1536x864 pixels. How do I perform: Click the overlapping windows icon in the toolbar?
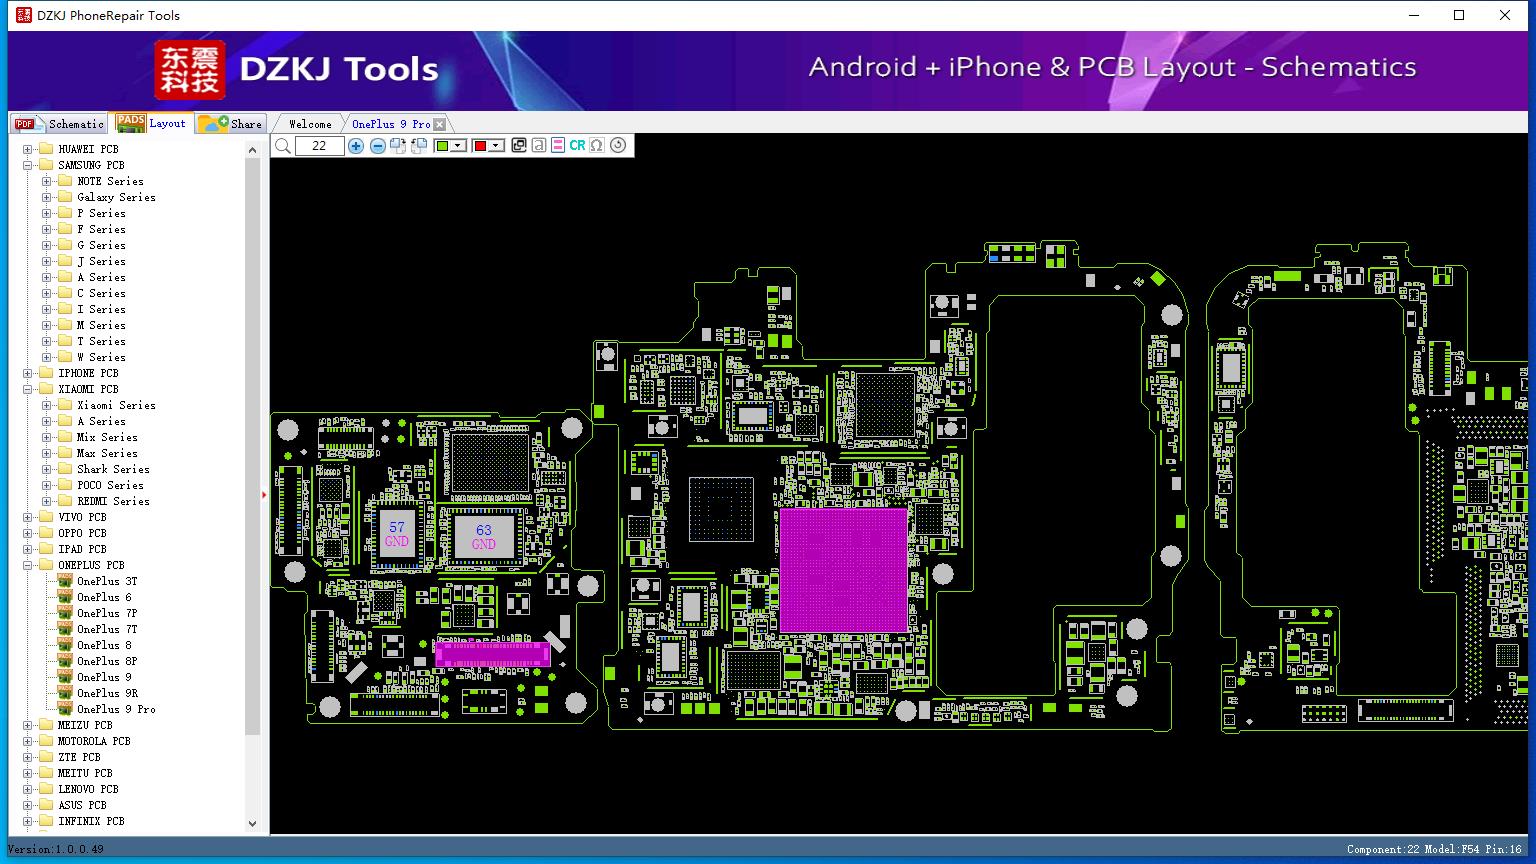tap(519, 146)
